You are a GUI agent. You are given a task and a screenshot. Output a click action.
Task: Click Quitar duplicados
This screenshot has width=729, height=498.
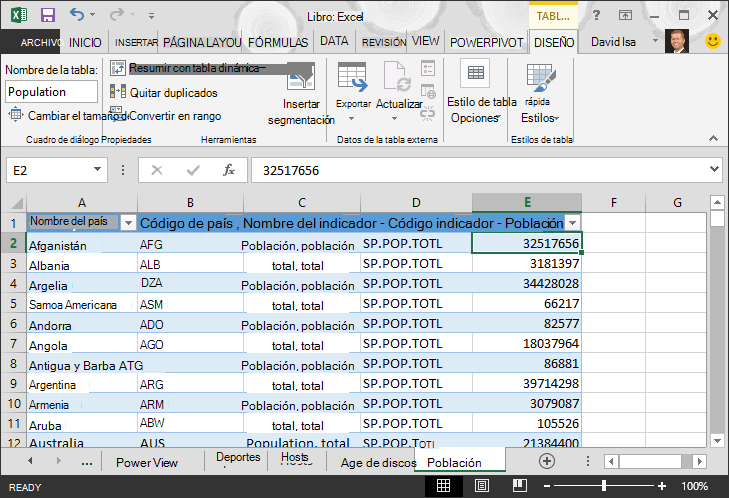[x=164, y=92]
